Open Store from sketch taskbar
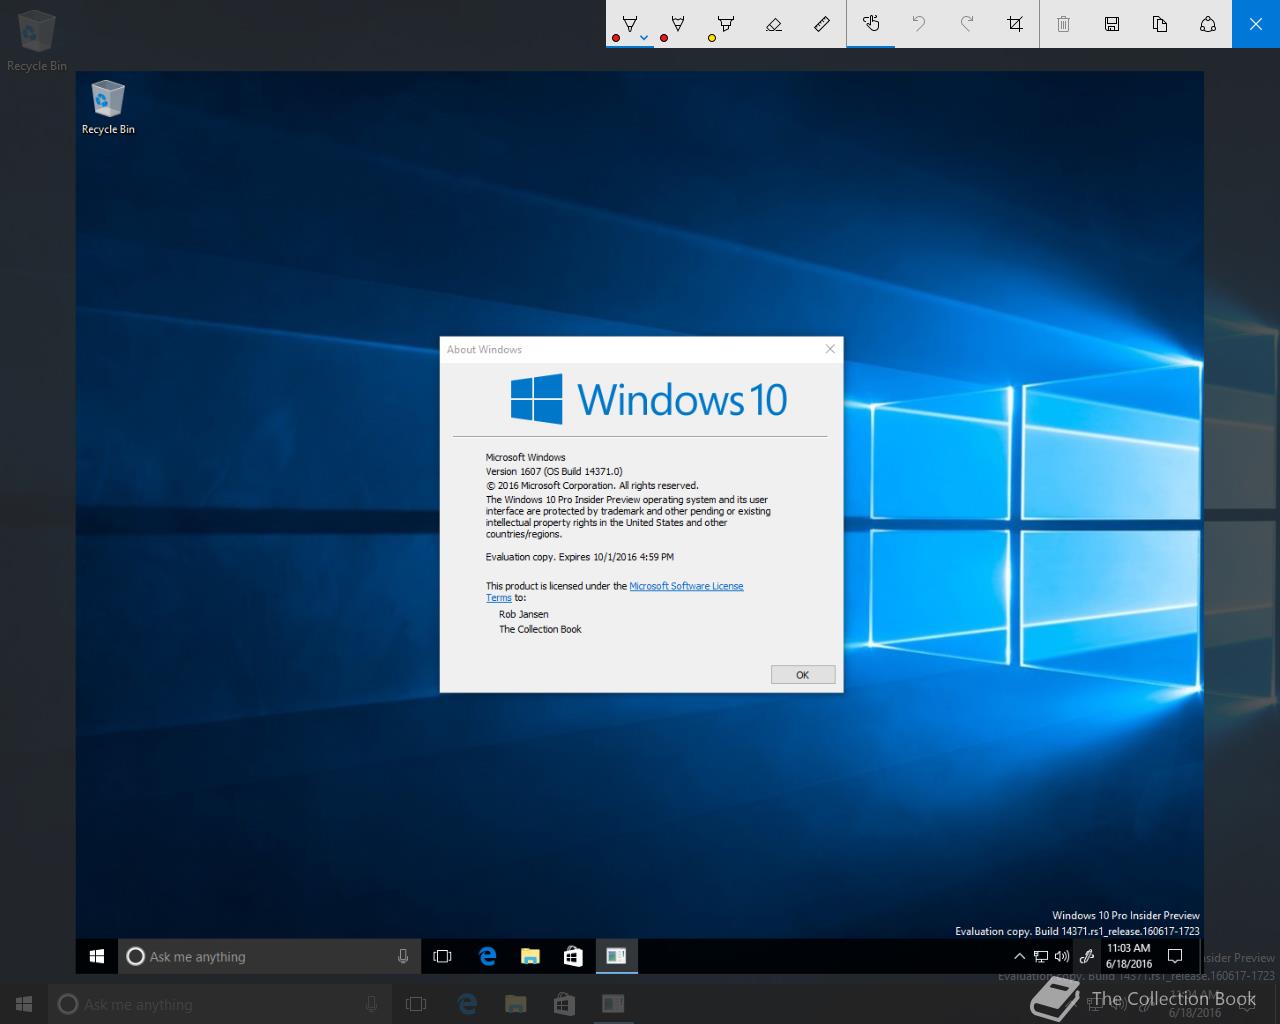Screen dimensions: 1280x1024 click(x=573, y=956)
